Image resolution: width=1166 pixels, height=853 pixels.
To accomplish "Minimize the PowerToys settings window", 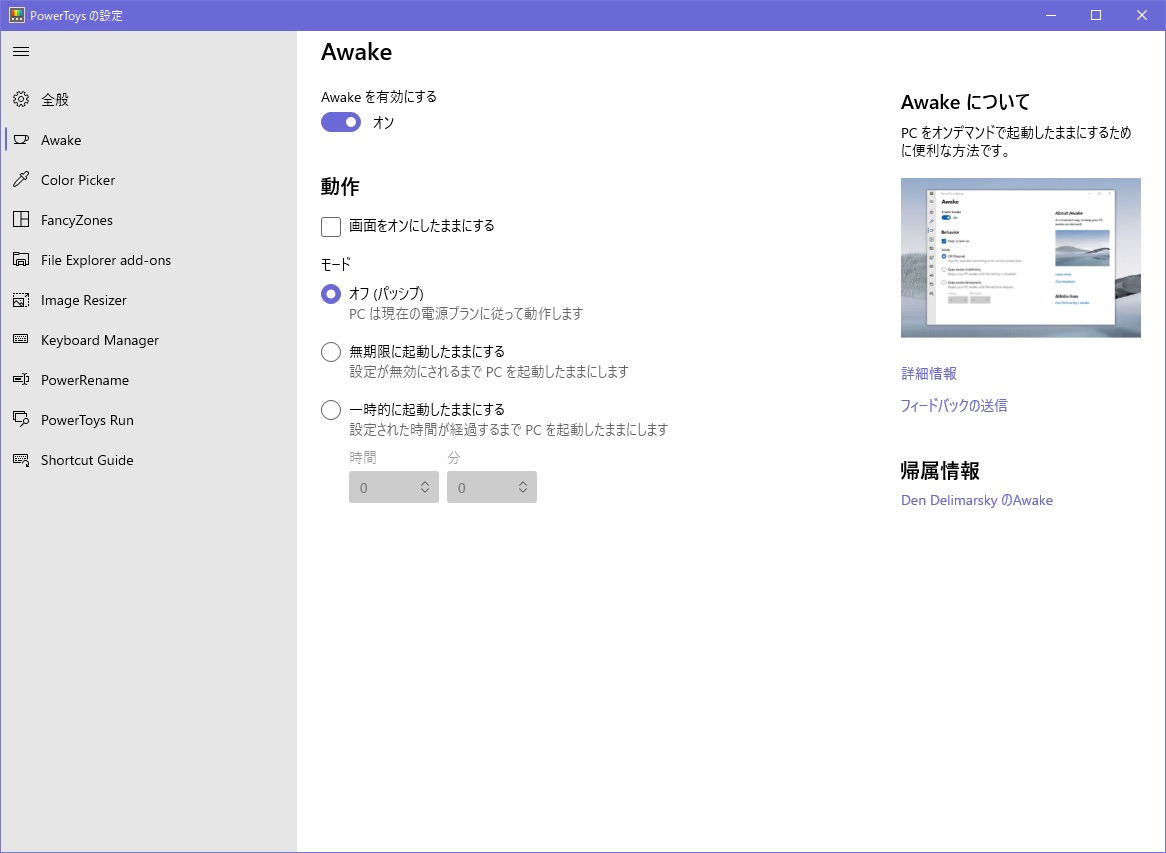I will (x=1051, y=15).
